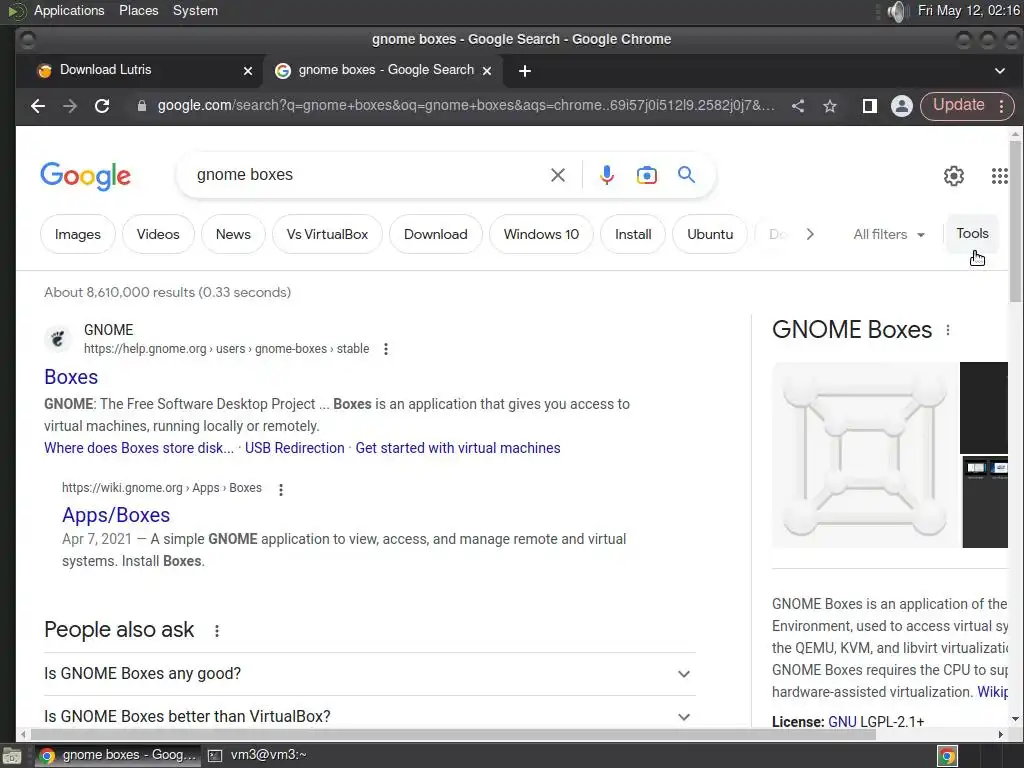
Task: Open the Google apps grid
Action: coord(999,176)
